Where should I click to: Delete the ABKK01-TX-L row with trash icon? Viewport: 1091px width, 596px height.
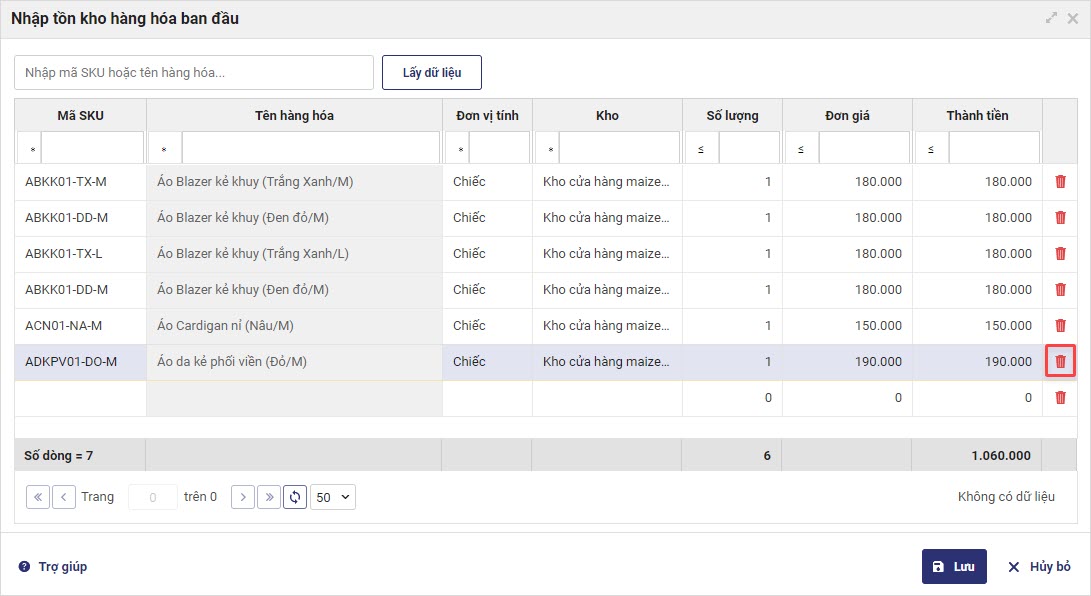coord(1060,253)
